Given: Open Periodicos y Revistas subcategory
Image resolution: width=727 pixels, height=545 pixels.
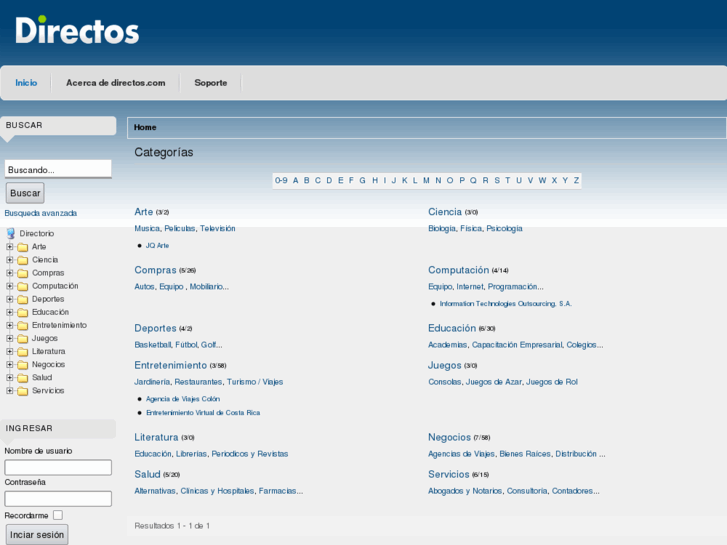Looking at the screenshot, I should [x=250, y=454].
